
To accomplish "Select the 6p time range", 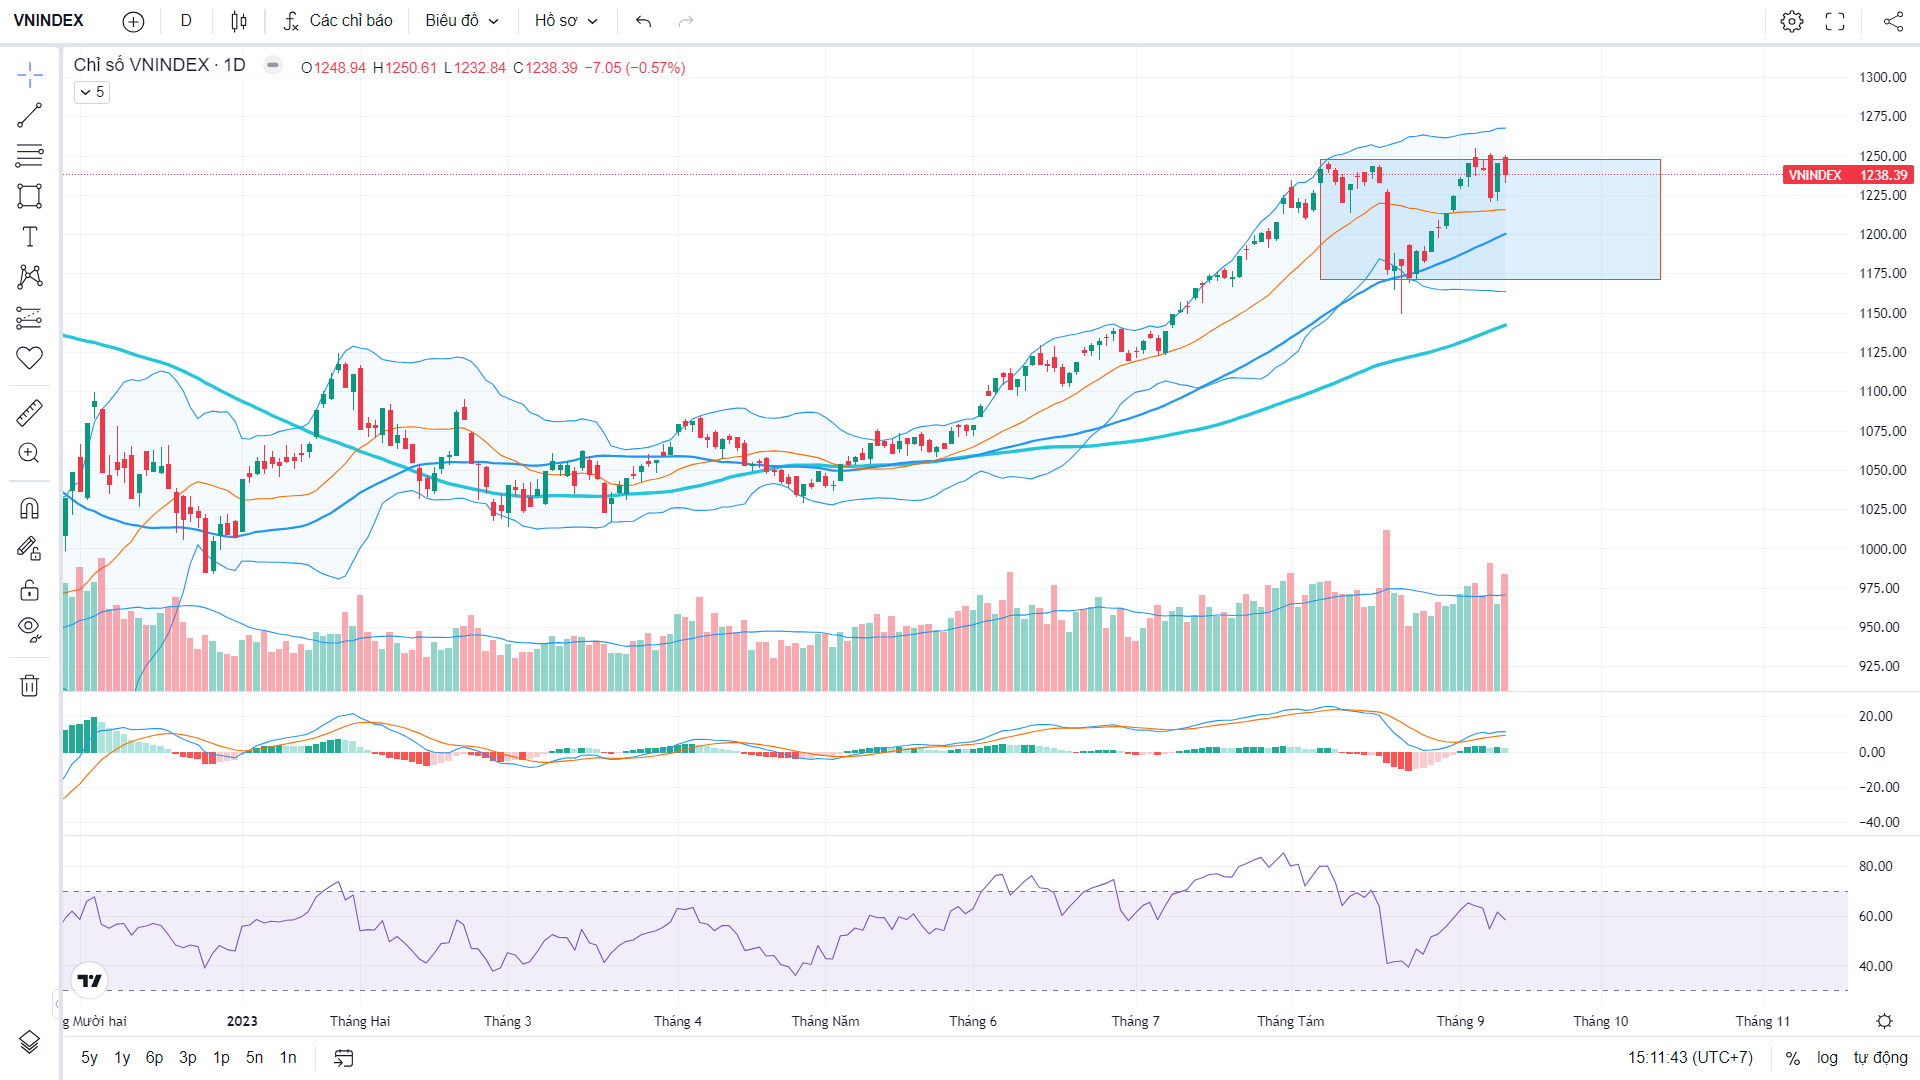I will click(154, 1058).
